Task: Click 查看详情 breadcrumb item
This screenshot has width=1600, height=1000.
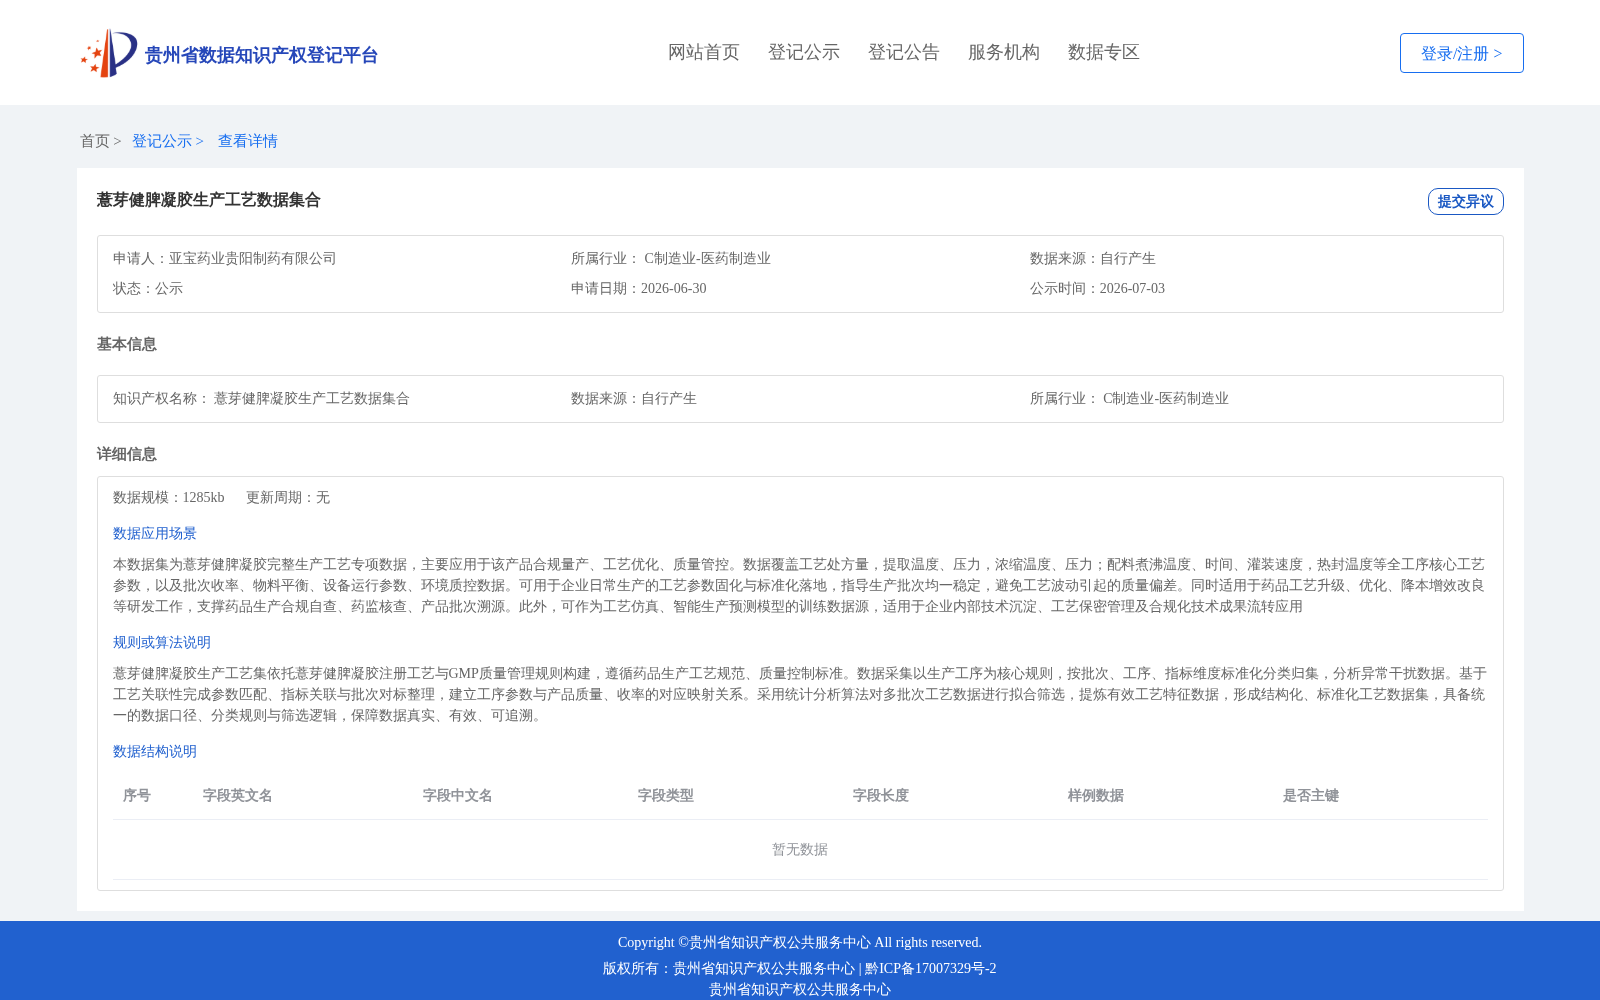Action: [248, 141]
